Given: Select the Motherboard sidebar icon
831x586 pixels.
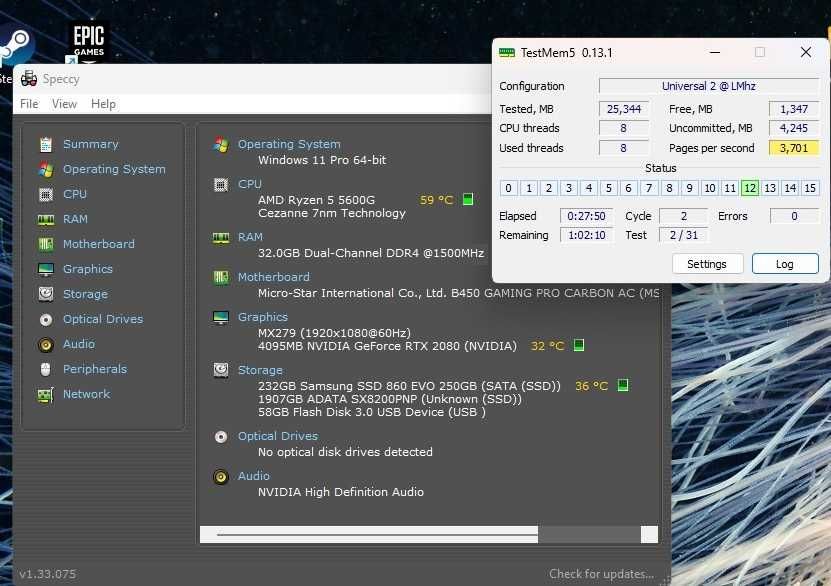Looking at the screenshot, I should (x=46, y=244).
